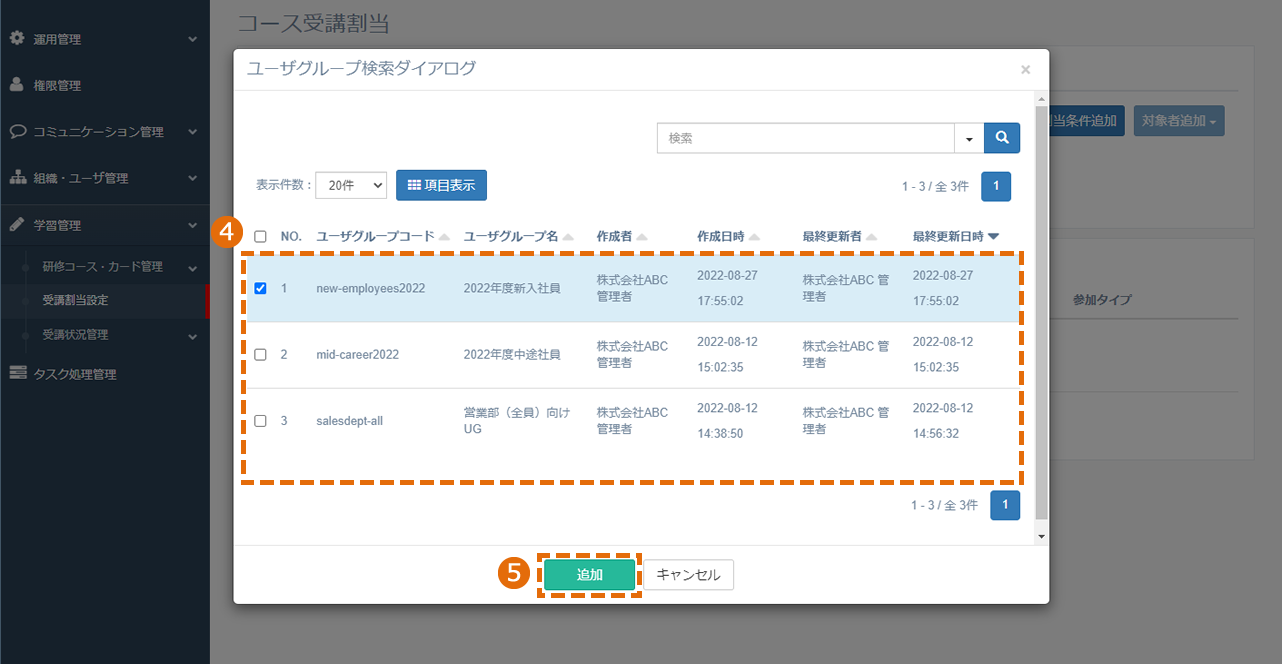This screenshot has height=664, width=1282.
Task: Click the salesdept-all code cell
Action: [x=349, y=421]
